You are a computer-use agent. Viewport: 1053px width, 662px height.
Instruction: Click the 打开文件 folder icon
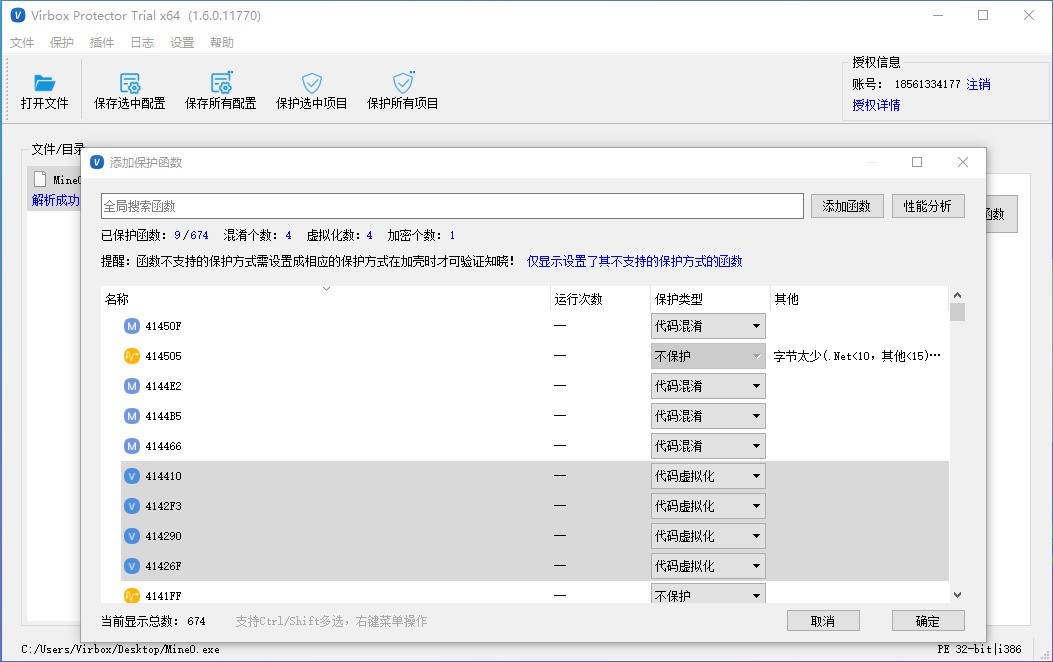(44, 83)
